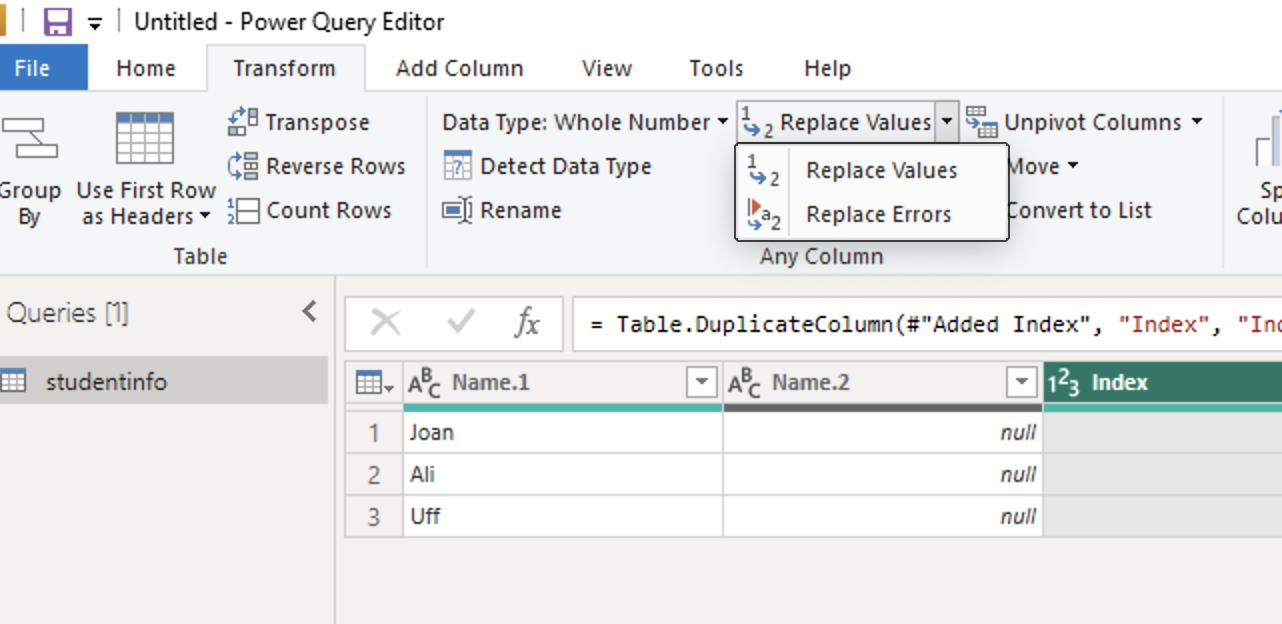1282x624 pixels.
Task: Click the Group By button
Action: click(x=30, y=168)
